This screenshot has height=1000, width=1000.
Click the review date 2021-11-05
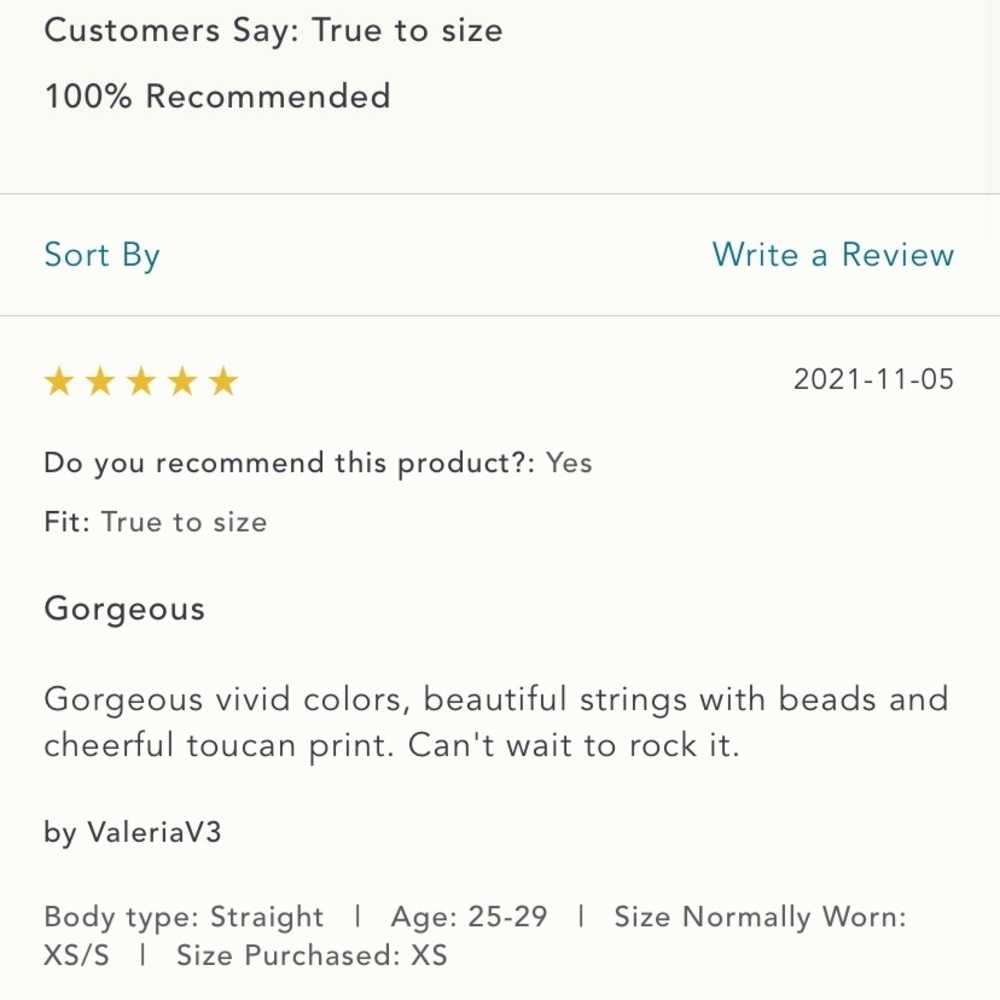coord(873,380)
